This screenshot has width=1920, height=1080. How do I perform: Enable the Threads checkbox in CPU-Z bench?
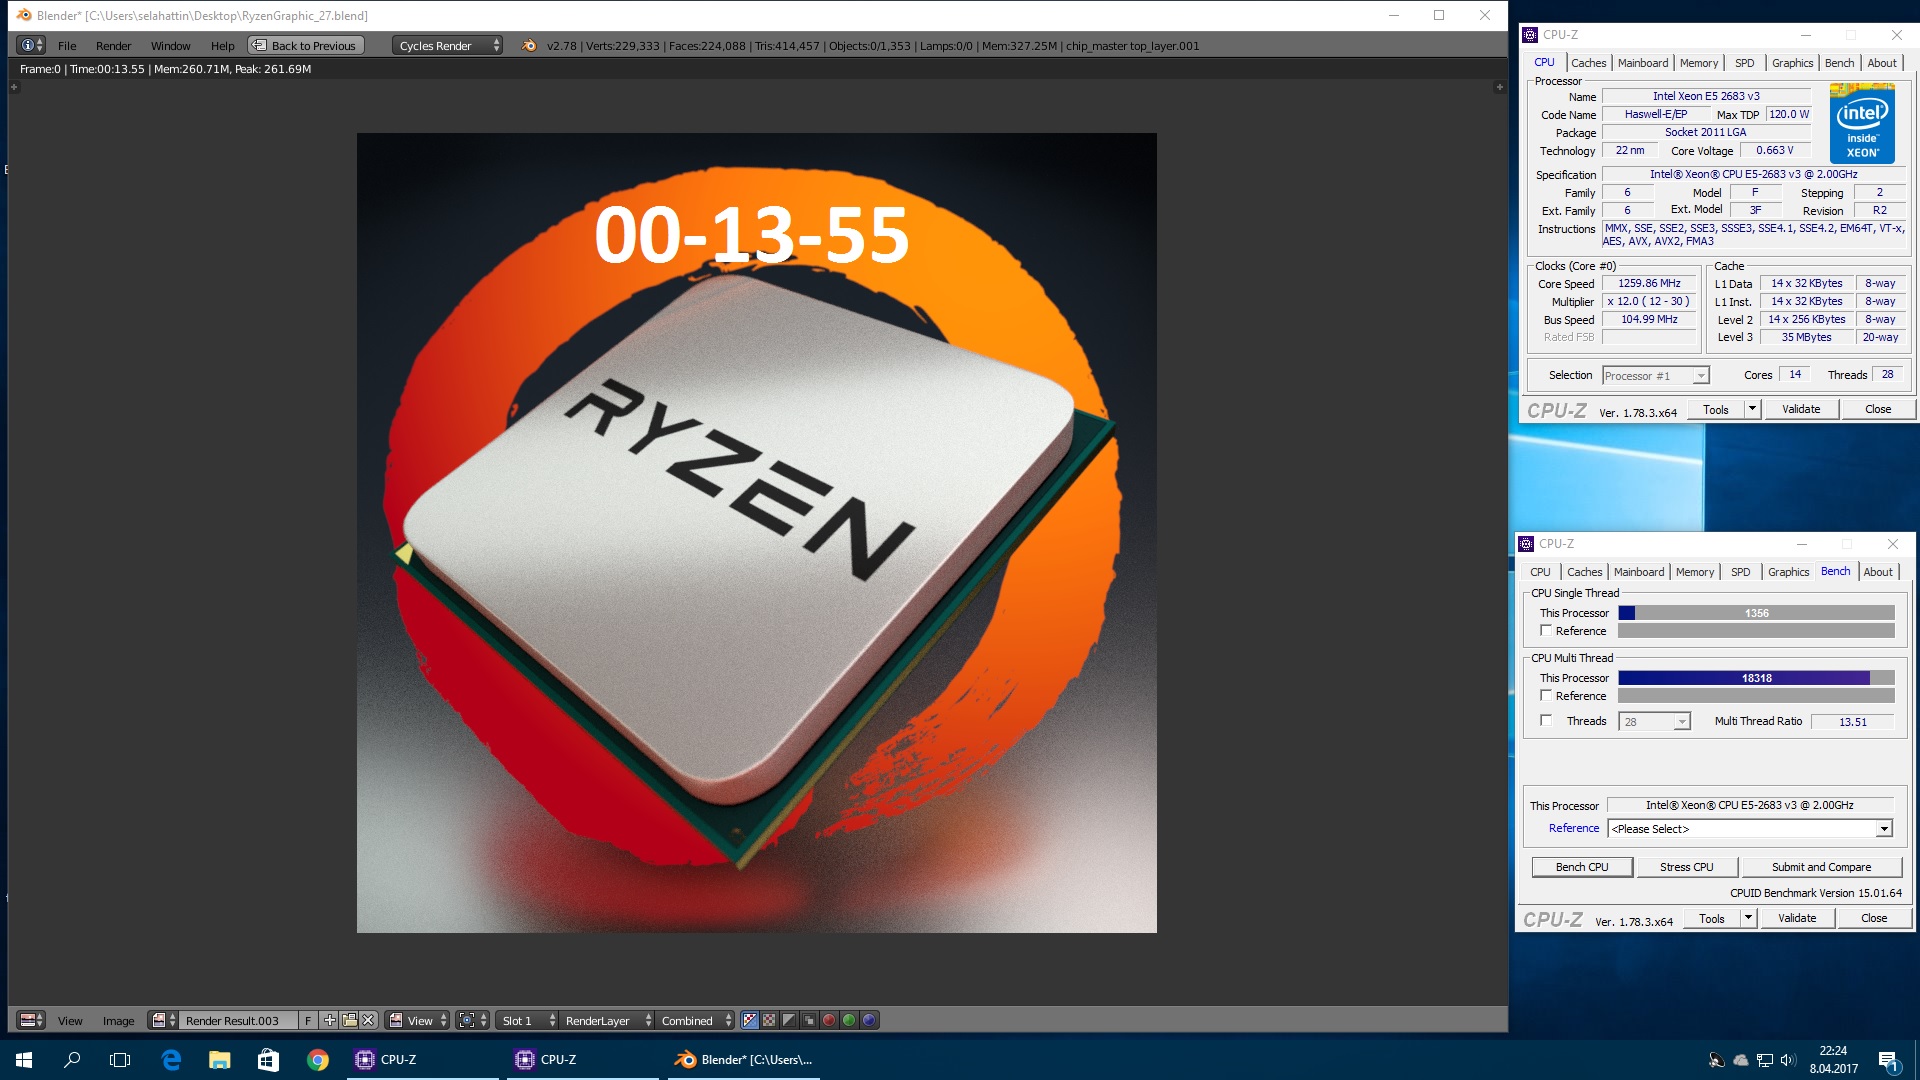coord(1545,720)
